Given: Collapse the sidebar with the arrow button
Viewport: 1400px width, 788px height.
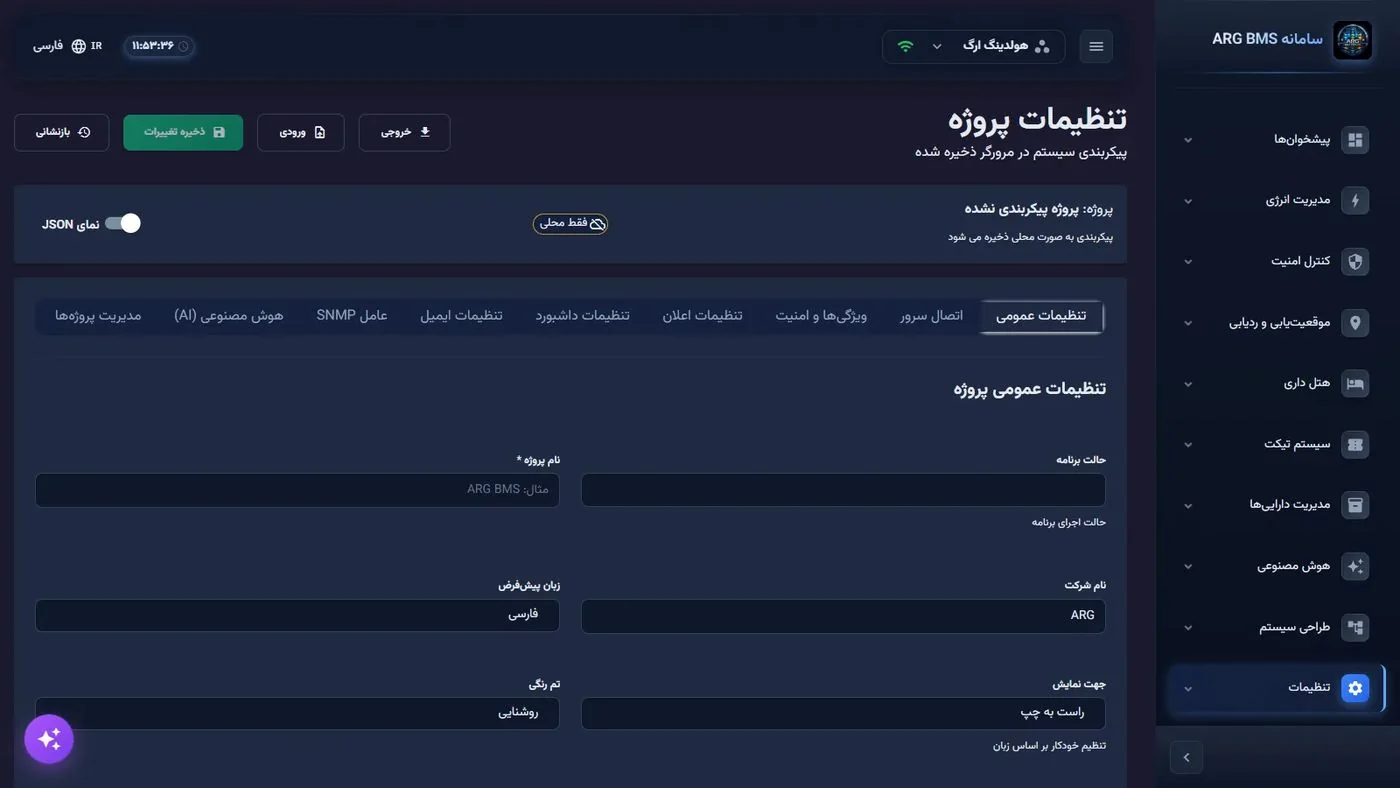Looking at the screenshot, I should coord(1186,757).
